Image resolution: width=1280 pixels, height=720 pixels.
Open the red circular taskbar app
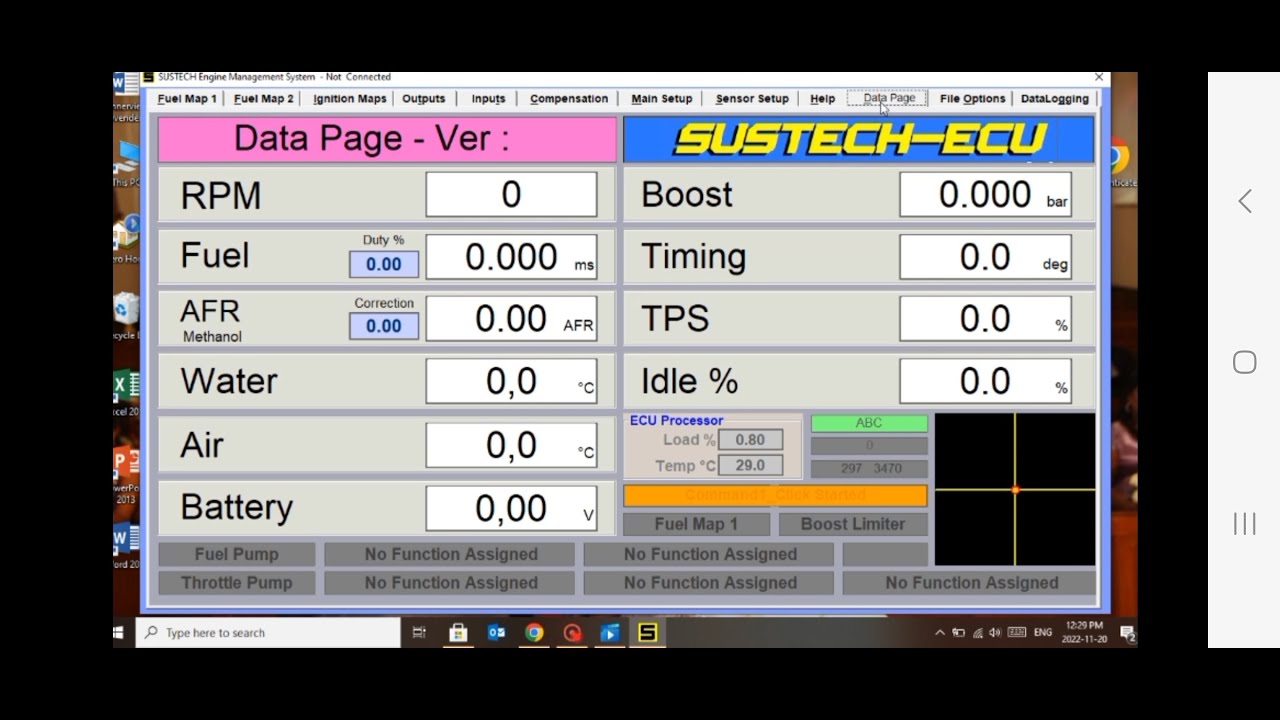click(x=572, y=633)
